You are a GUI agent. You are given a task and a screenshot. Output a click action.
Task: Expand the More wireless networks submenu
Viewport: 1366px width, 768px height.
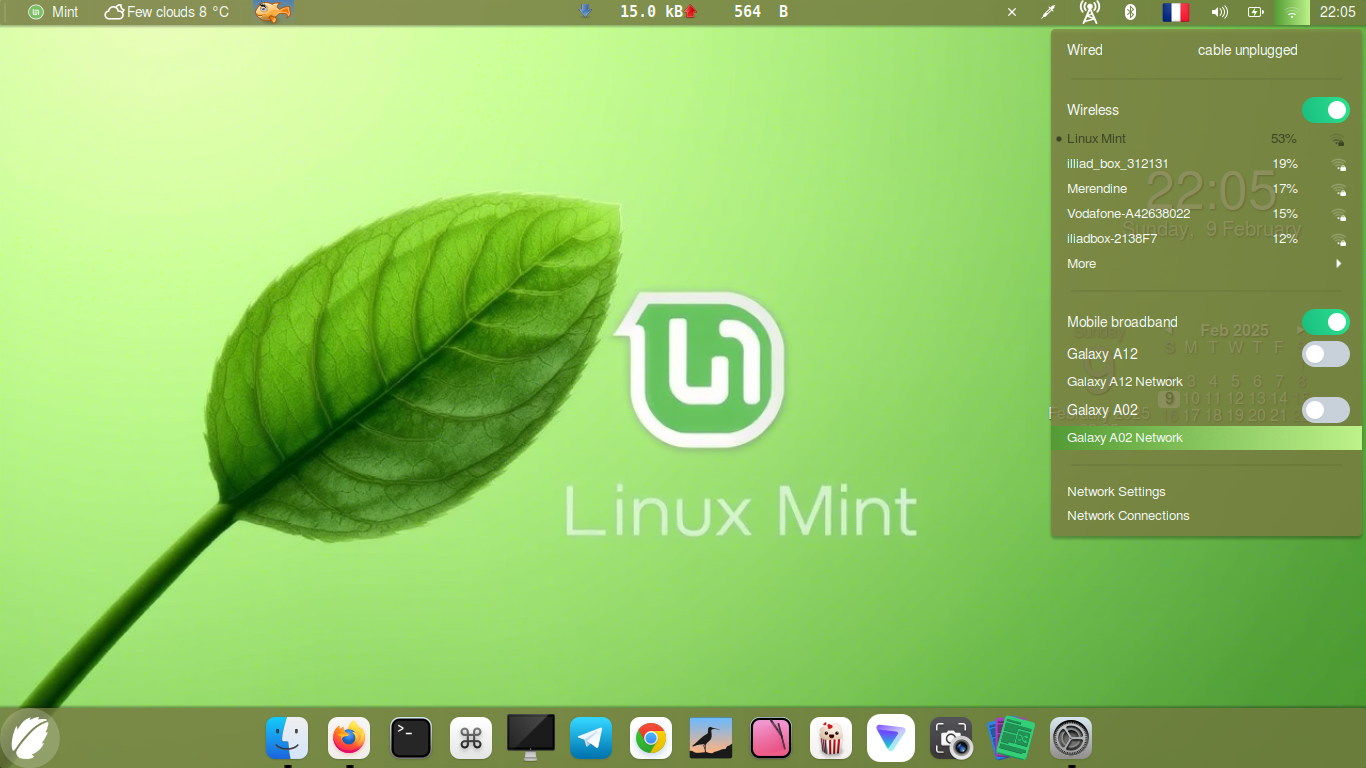click(1207, 264)
